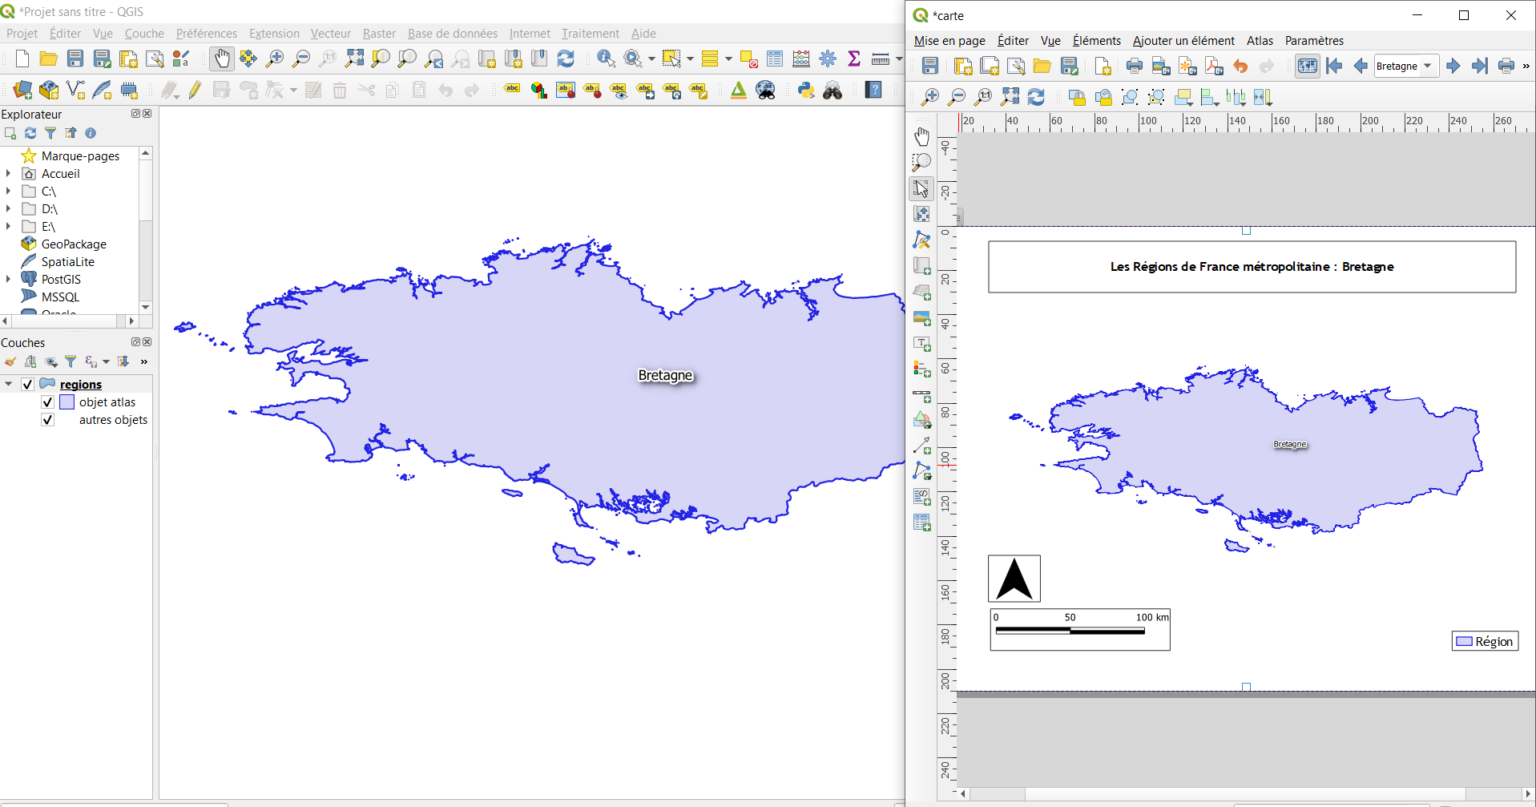The width and height of the screenshot is (1536, 807).
Task: Expand the GeoPackage item in Explorateur
Action: [x=8, y=244]
